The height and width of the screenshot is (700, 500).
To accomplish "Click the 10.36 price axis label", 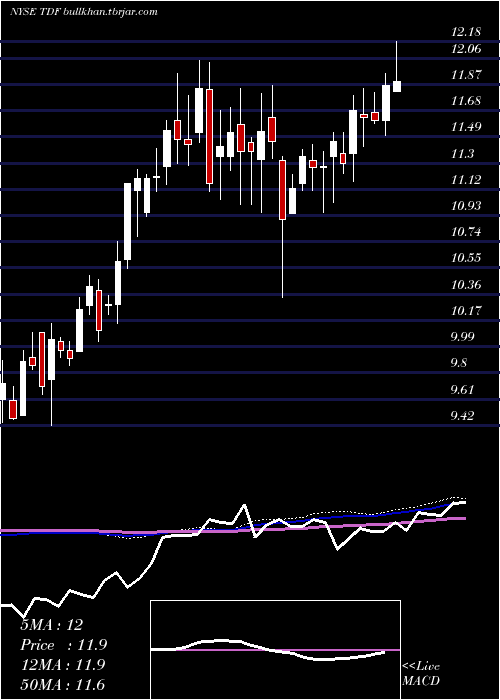I will (466, 284).
